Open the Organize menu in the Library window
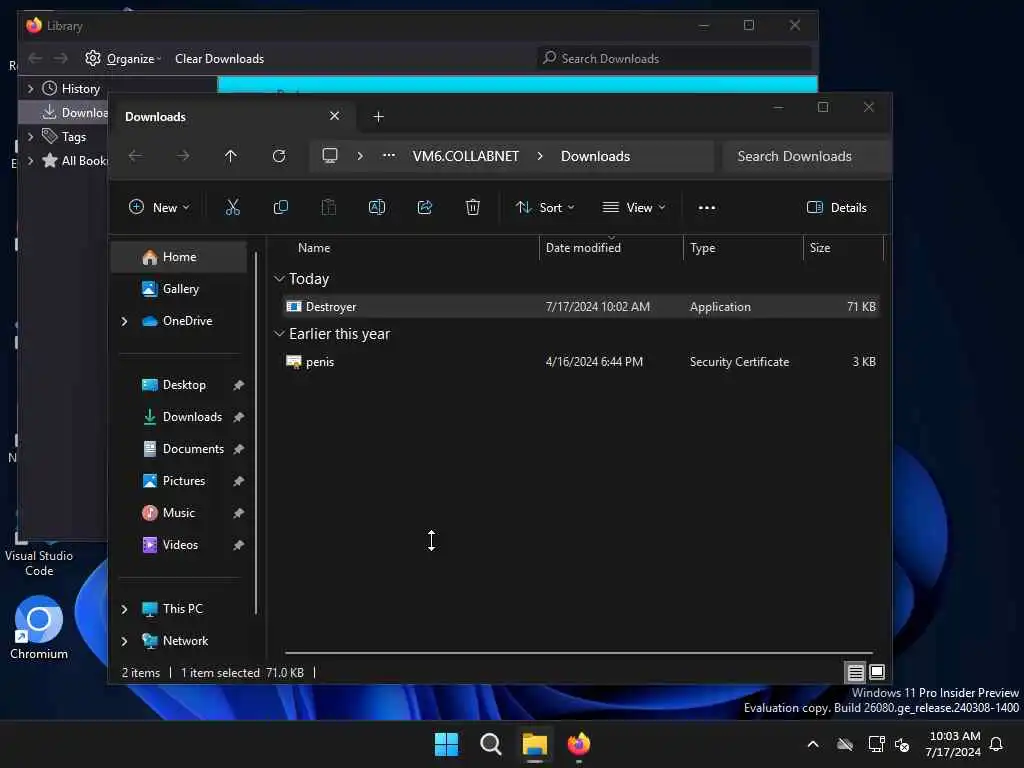Screen dimensions: 1024x768 pos(124,59)
